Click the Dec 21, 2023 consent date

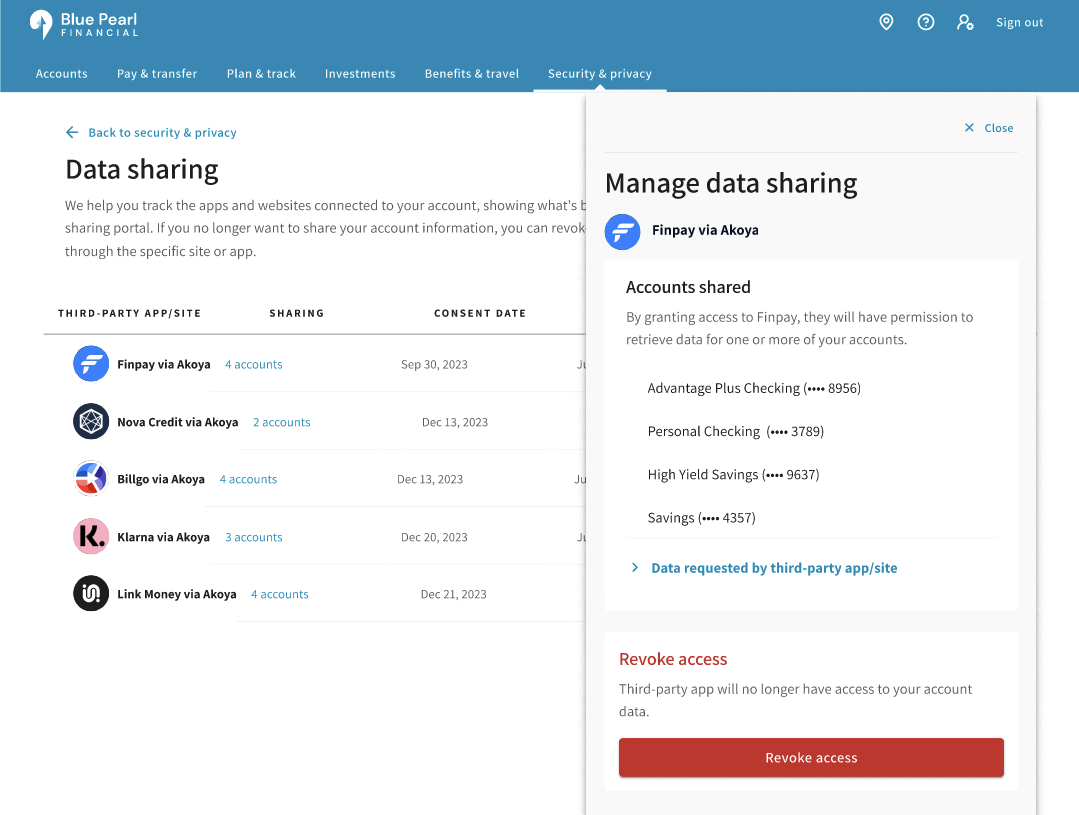(453, 594)
